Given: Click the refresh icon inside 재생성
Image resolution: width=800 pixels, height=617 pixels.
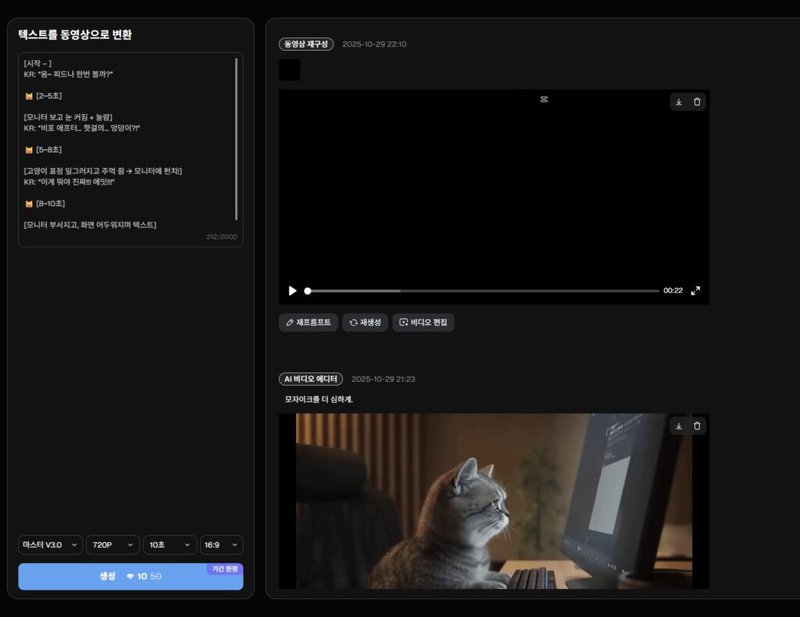Looking at the screenshot, I should [355, 322].
